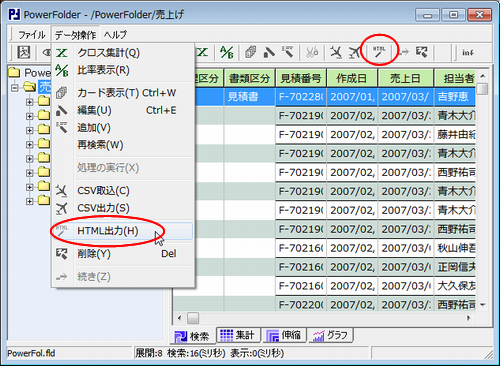Click the 担当者 column header
The height and width of the screenshot is (366, 500).
[455, 79]
